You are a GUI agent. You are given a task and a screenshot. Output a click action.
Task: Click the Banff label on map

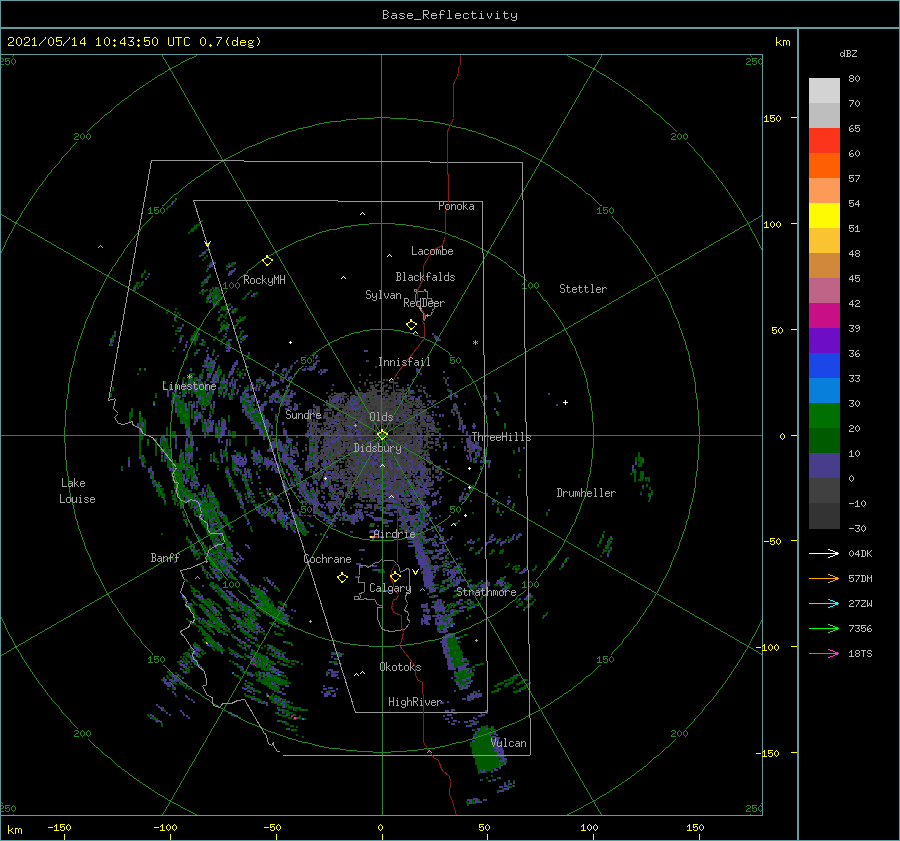click(x=165, y=557)
